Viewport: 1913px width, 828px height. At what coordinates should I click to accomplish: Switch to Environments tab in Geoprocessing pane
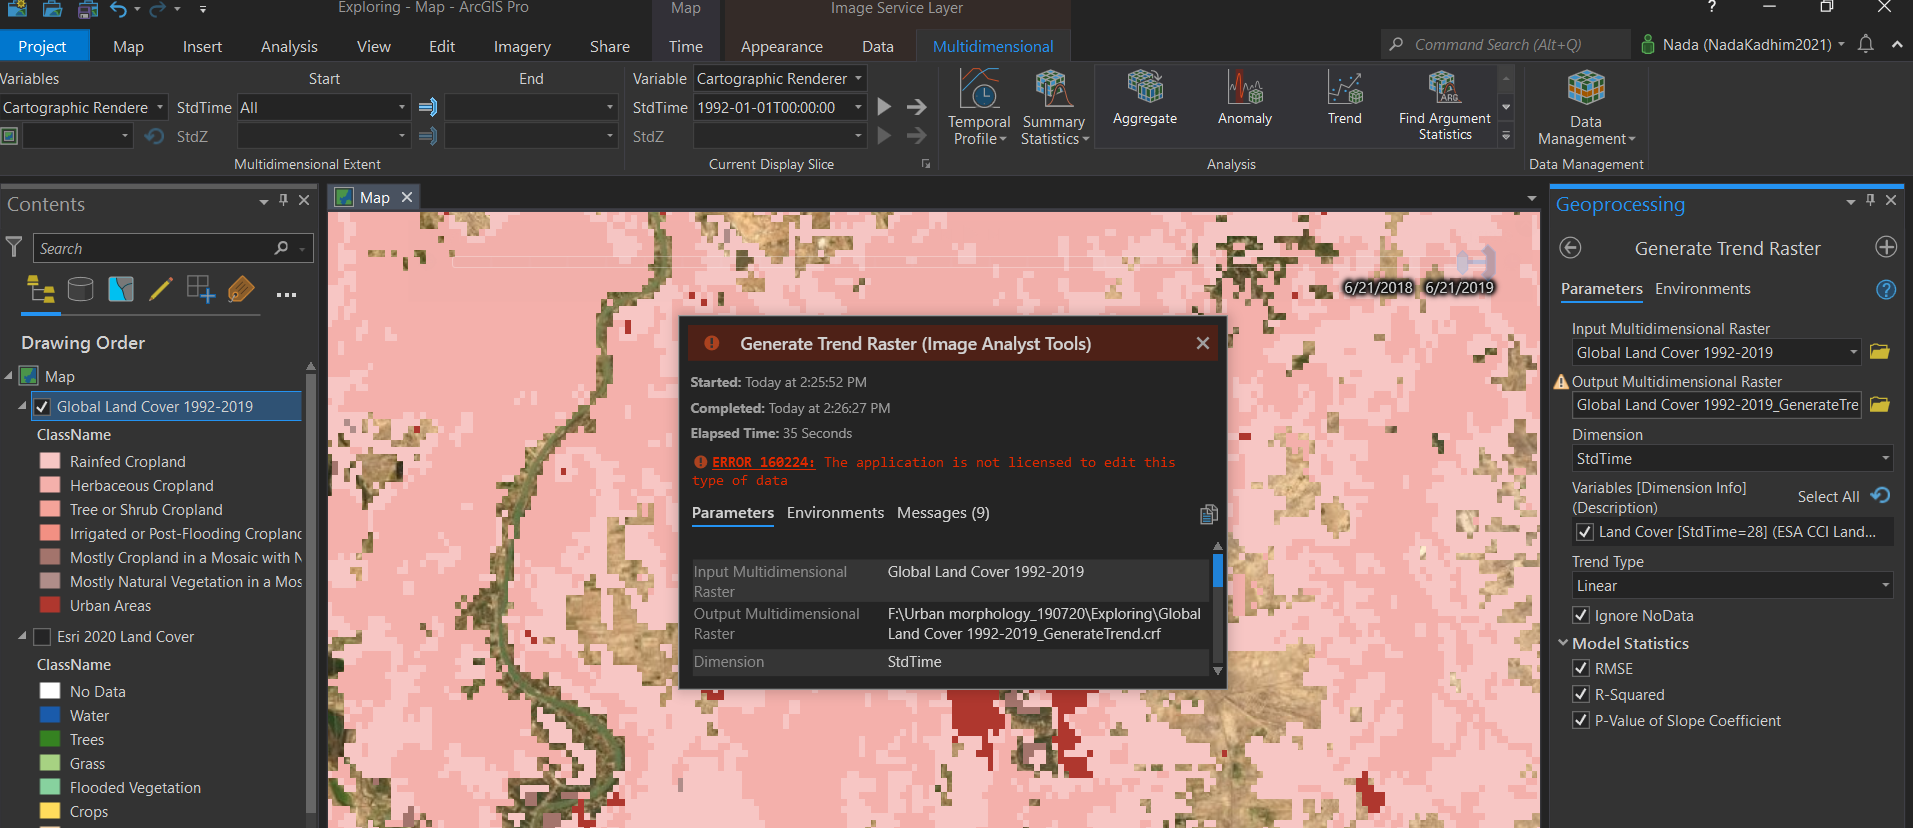pos(1702,289)
